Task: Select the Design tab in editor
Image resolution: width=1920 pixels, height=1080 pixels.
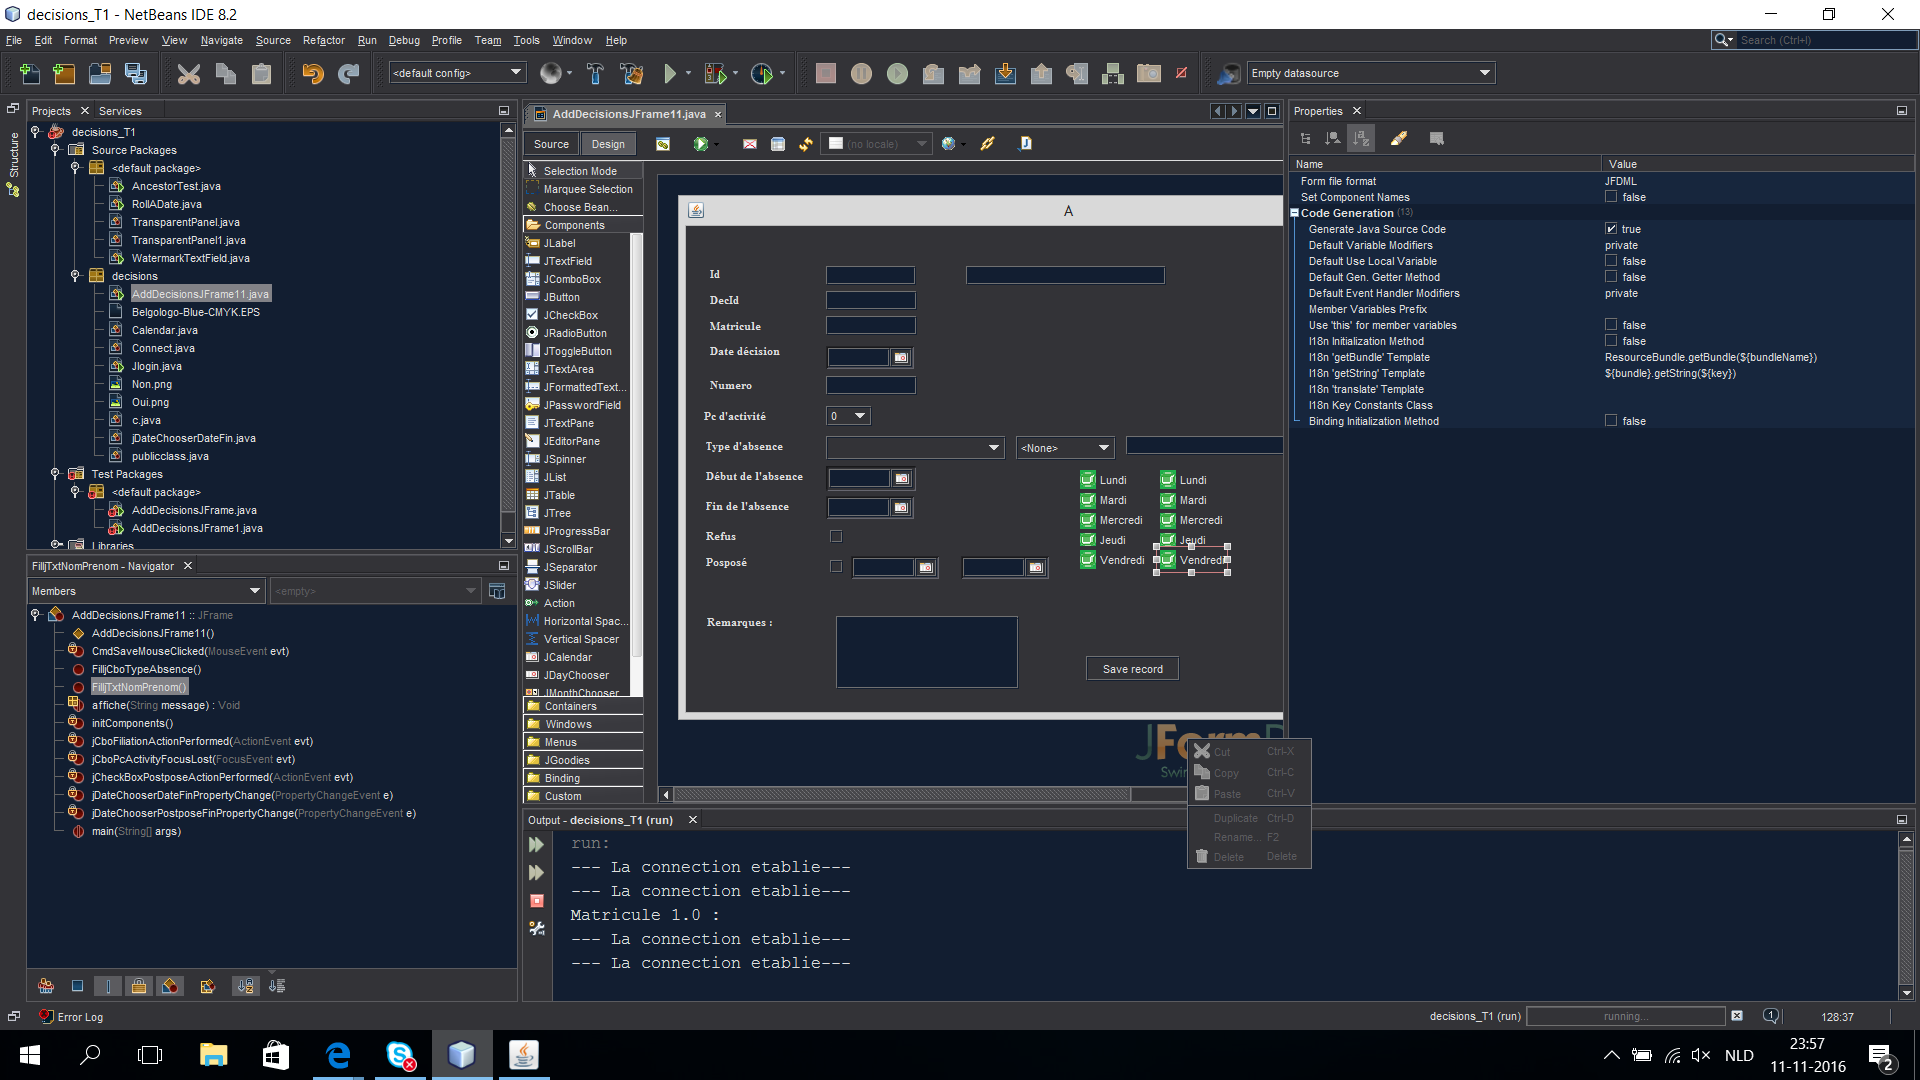Action: click(x=605, y=142)
